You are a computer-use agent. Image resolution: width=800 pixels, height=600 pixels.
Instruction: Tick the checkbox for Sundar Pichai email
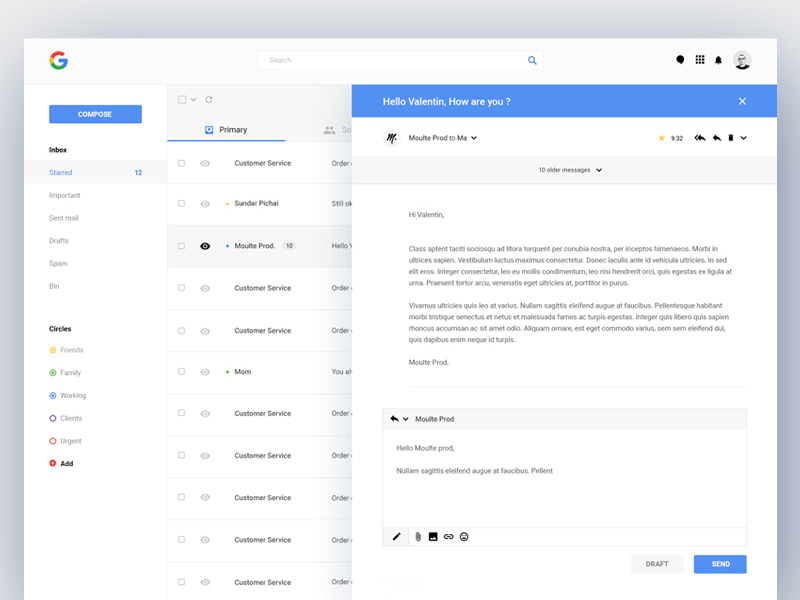[181, 204]
